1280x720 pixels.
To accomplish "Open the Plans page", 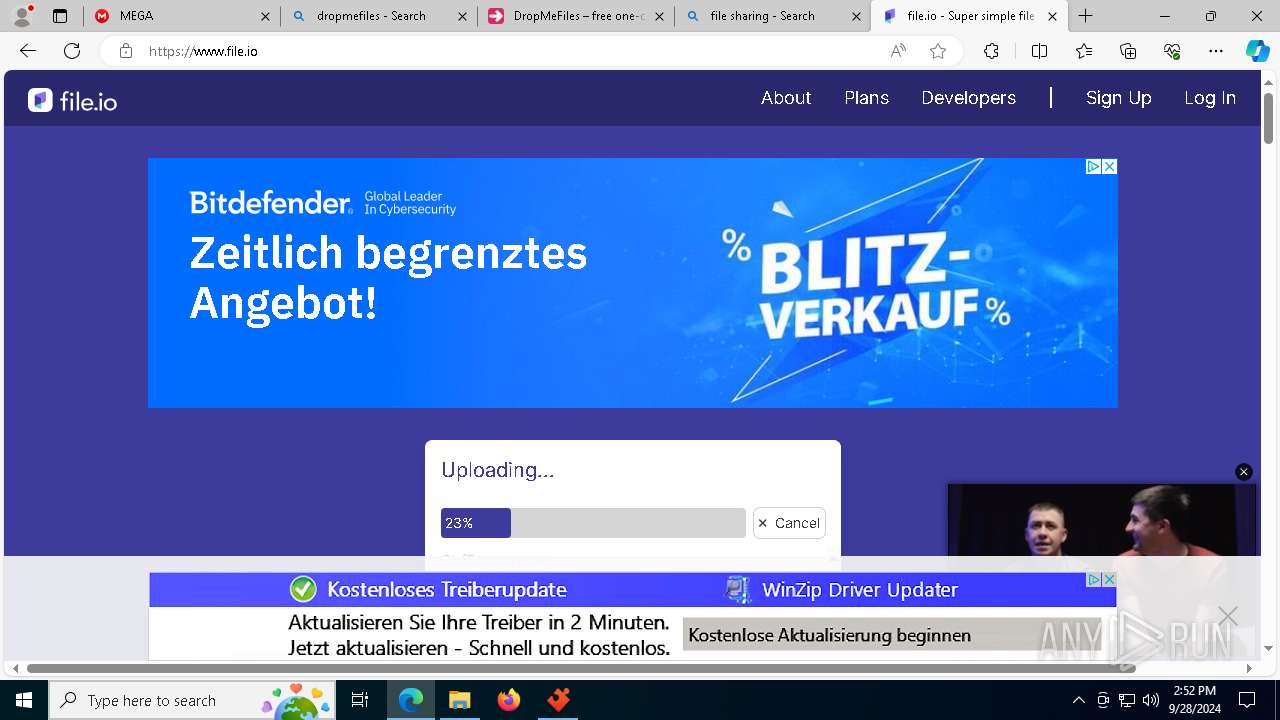I will pyautogui.click(x=866, y=98).
